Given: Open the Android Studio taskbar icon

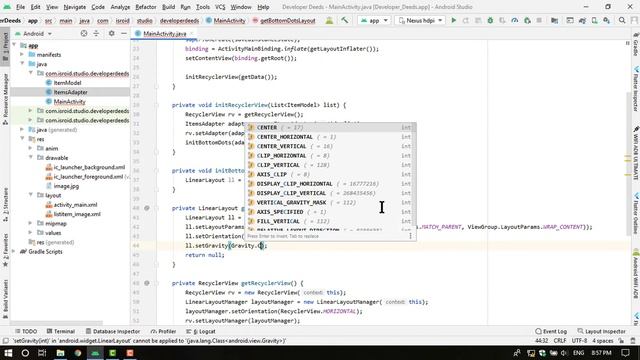Looking at the screenshot, I should pos(95,353).
